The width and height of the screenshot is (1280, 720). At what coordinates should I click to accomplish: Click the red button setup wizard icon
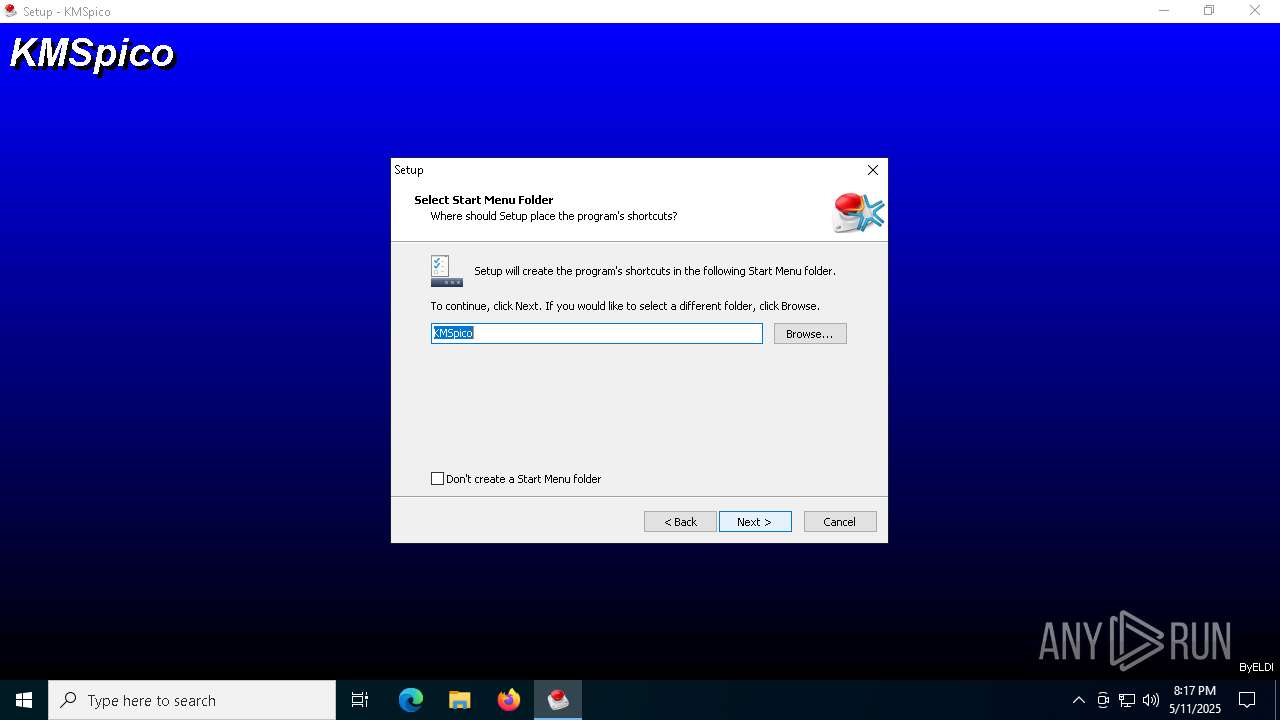pyautogui.click(x=859, y=212)
